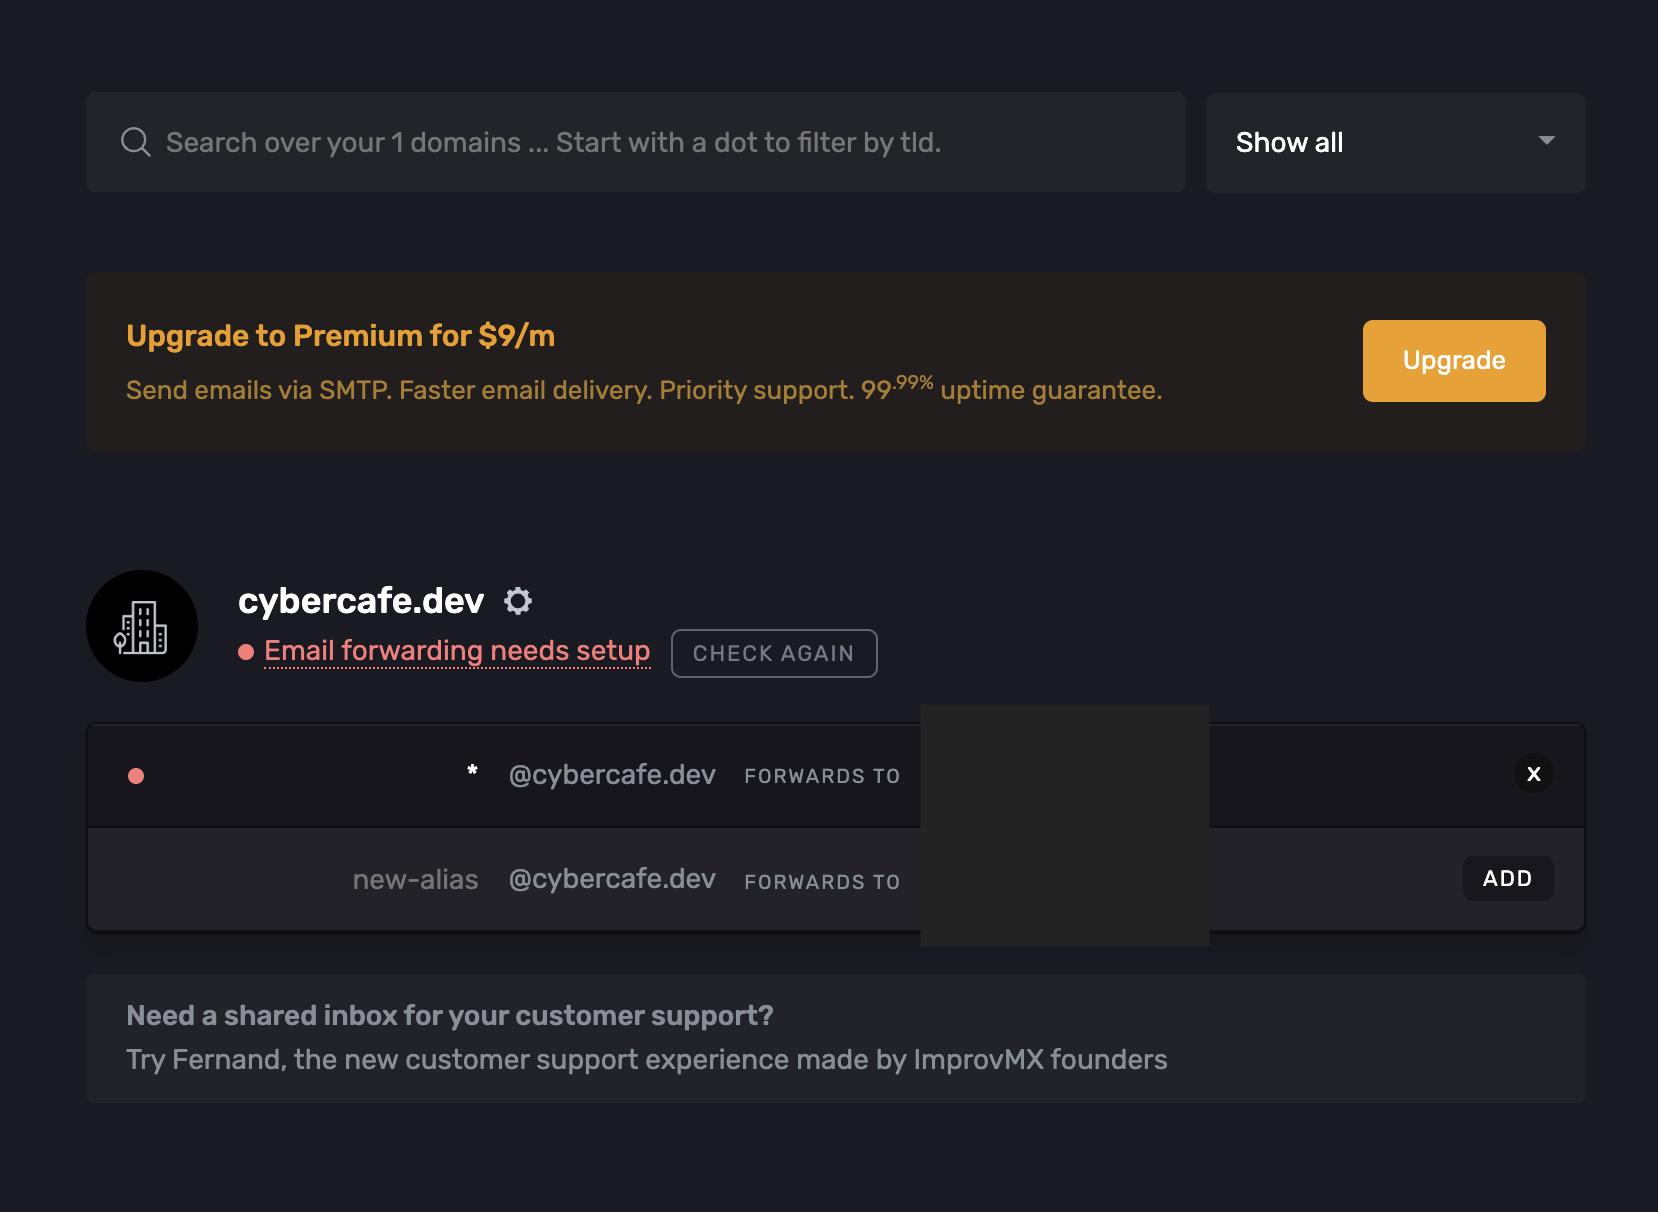The image size is (1658, 1212).
Task: Click the cybercafe.dev building avatar
Action: [x=142, y=626]
